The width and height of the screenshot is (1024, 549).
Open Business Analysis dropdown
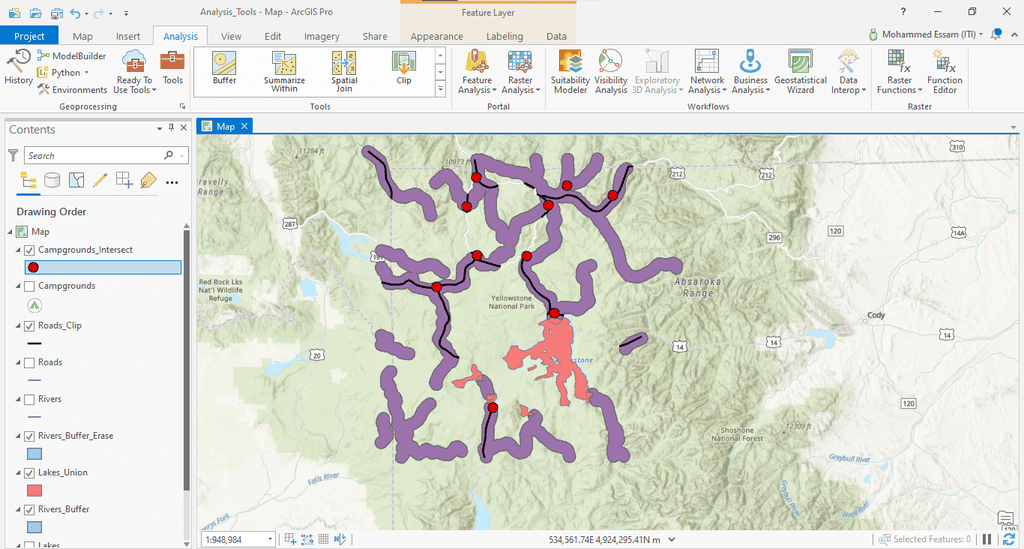(x=750, y=72)
